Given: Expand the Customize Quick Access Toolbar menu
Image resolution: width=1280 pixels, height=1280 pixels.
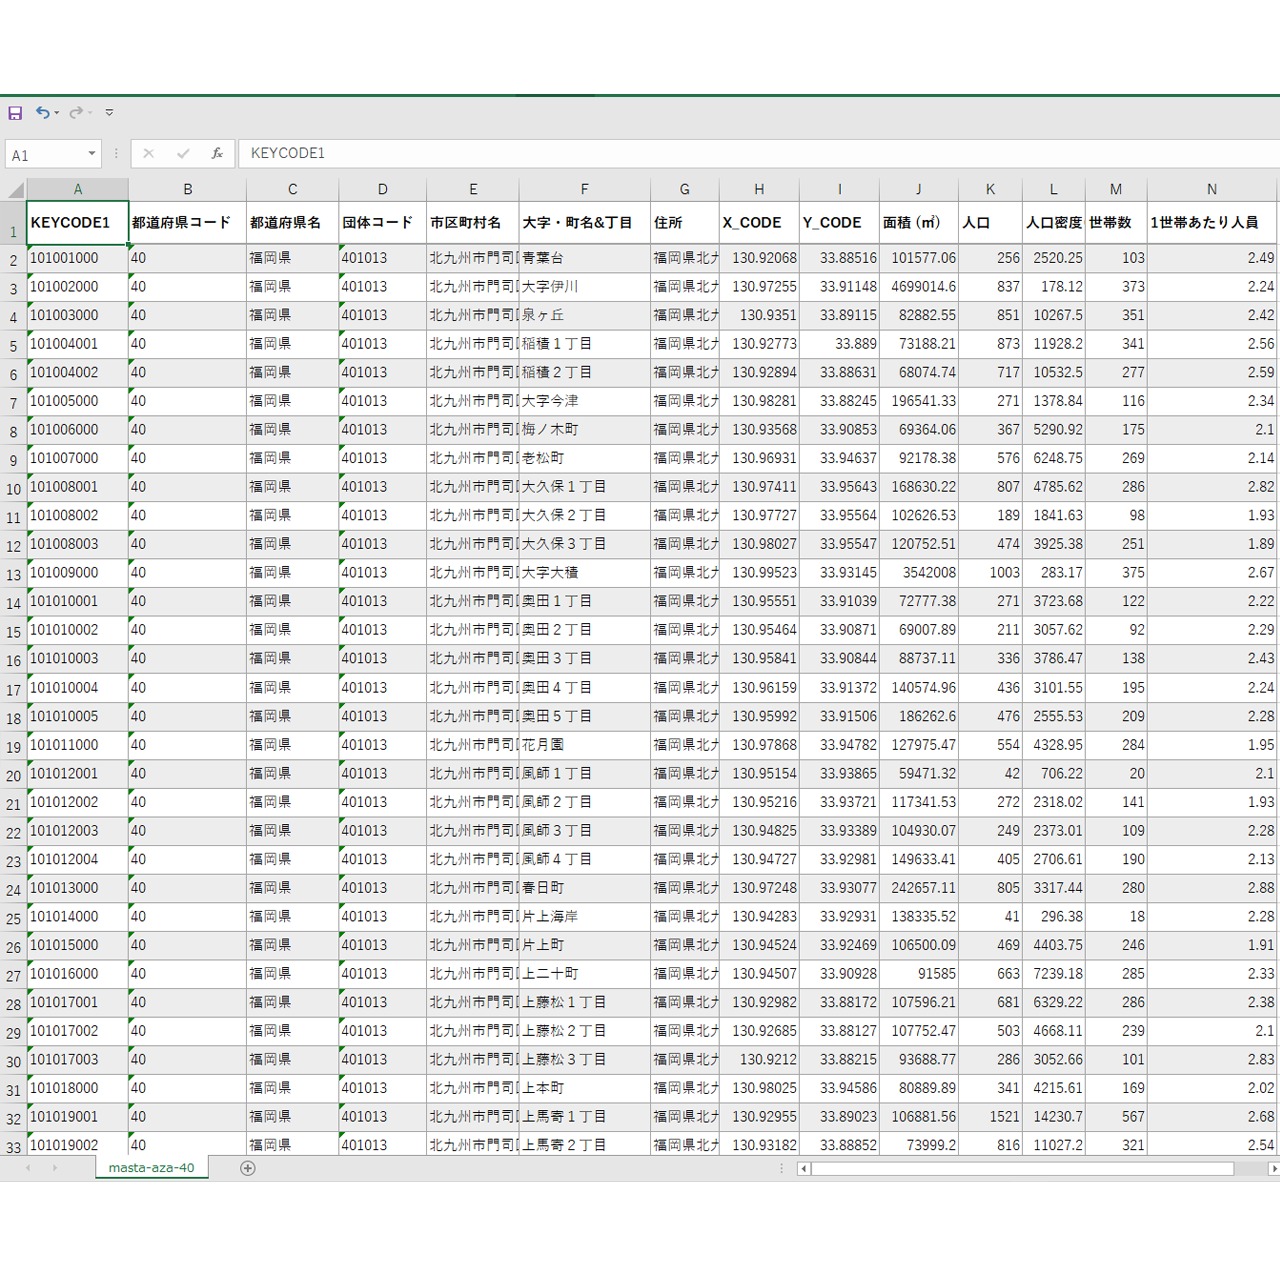Looking at the screenshot, I should tap(109, 113).
